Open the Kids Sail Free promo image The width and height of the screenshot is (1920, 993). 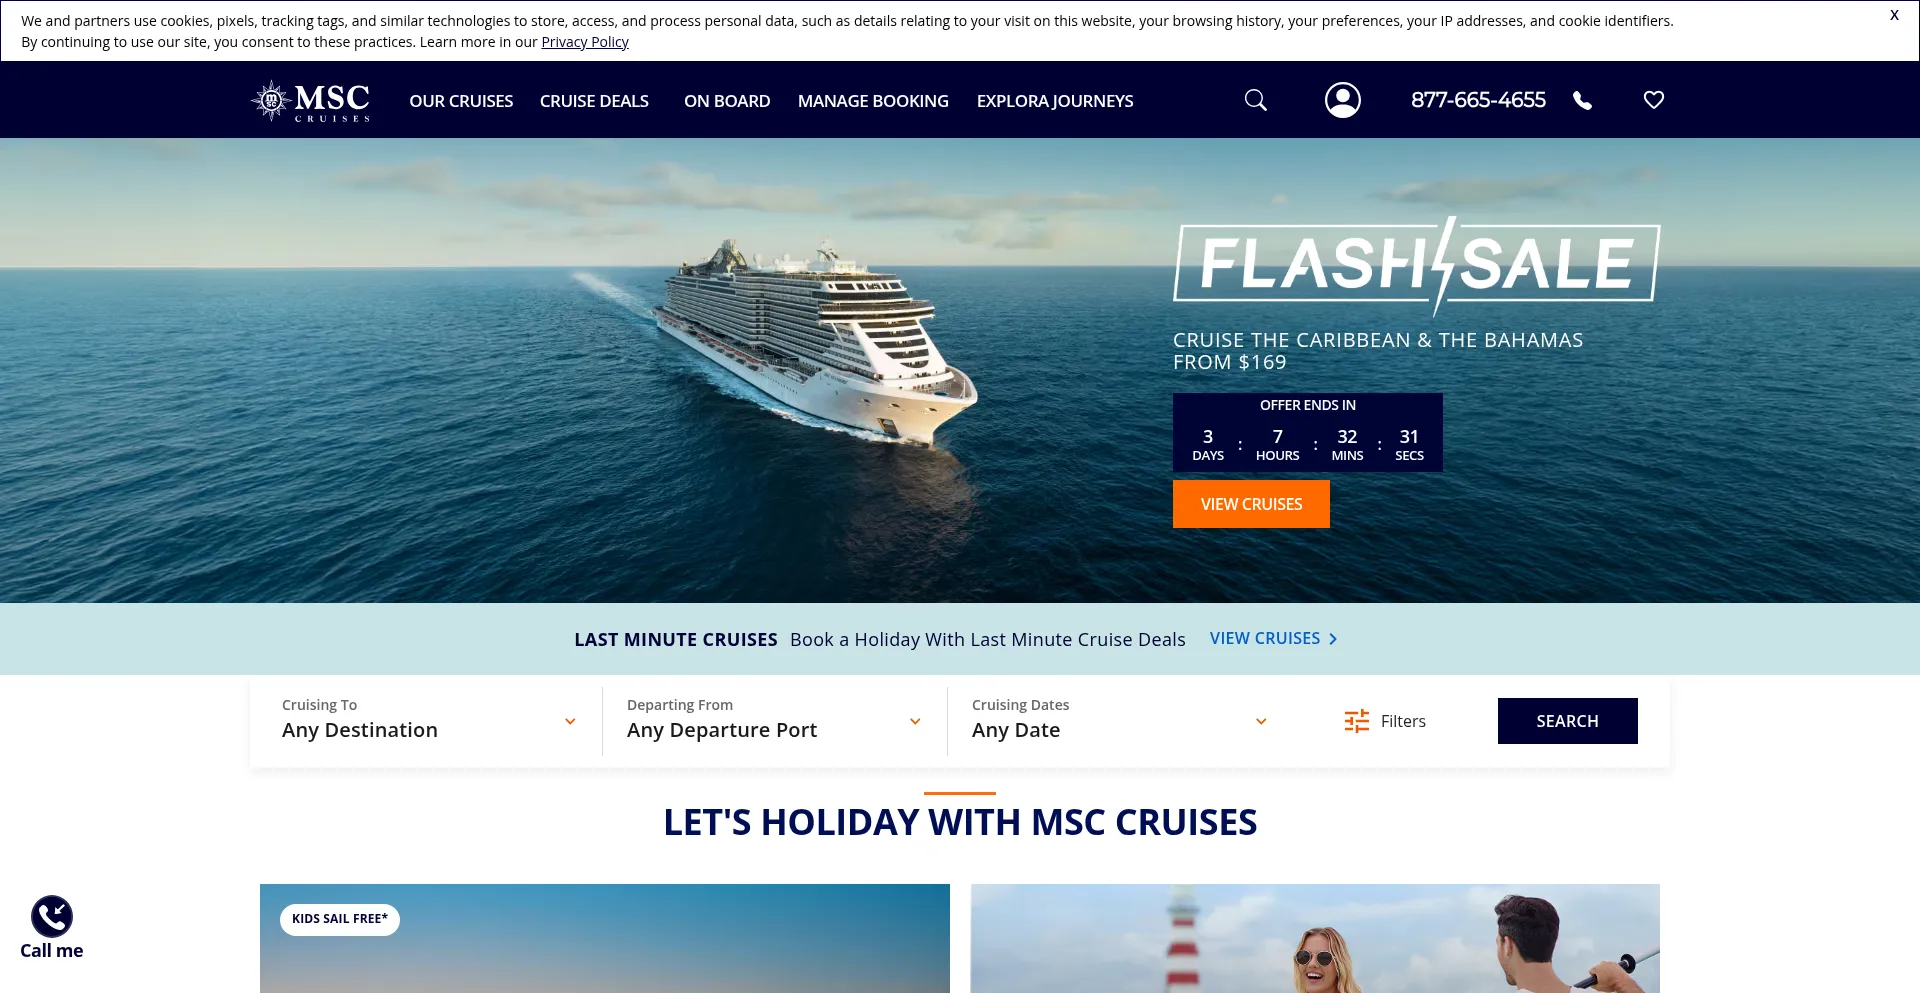click(605, 938)
